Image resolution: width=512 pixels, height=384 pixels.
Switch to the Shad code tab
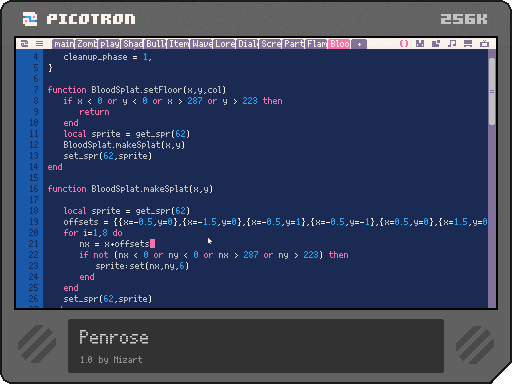tap(133, 44)
